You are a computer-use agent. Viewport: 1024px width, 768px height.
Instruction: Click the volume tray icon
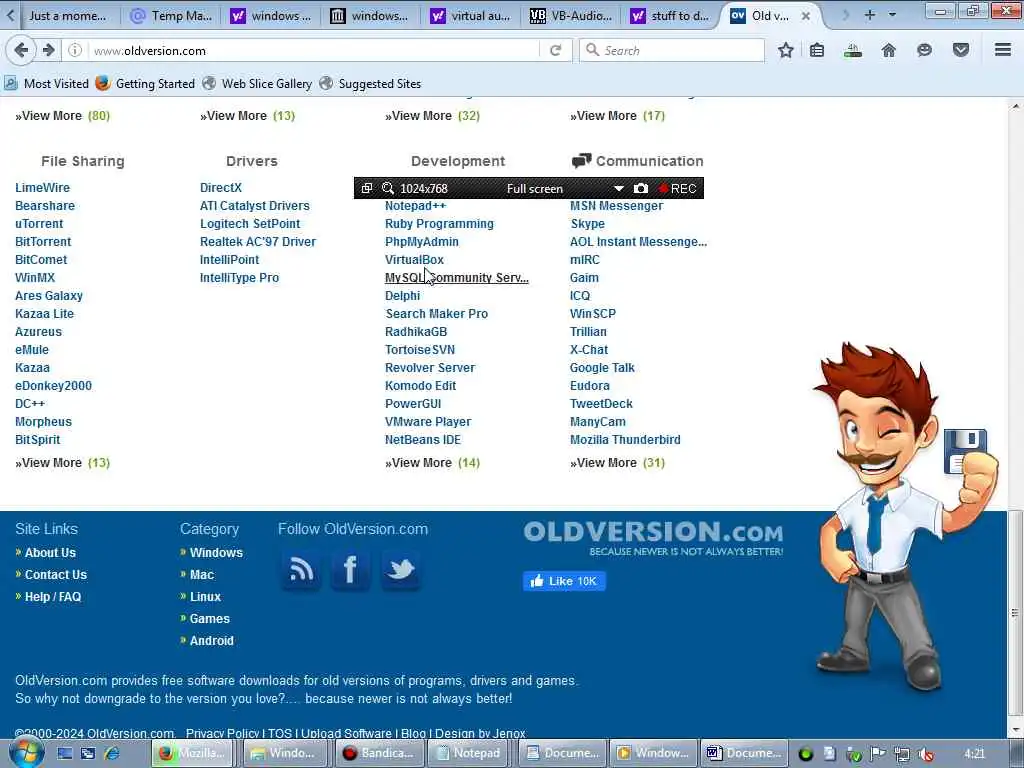pos(925,754)
